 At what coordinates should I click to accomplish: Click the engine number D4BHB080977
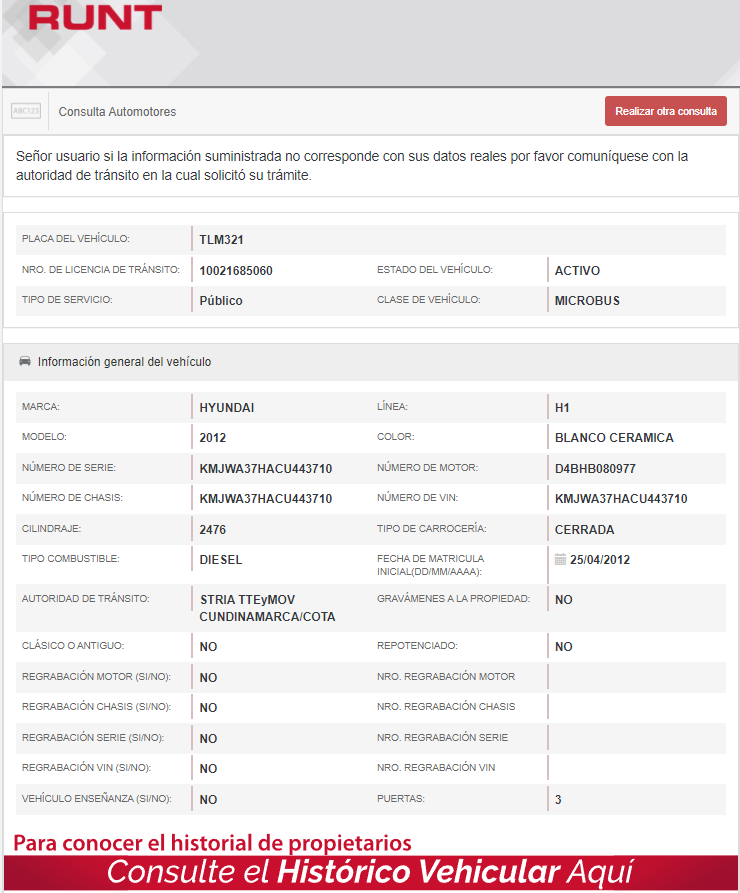click(595, 469)
